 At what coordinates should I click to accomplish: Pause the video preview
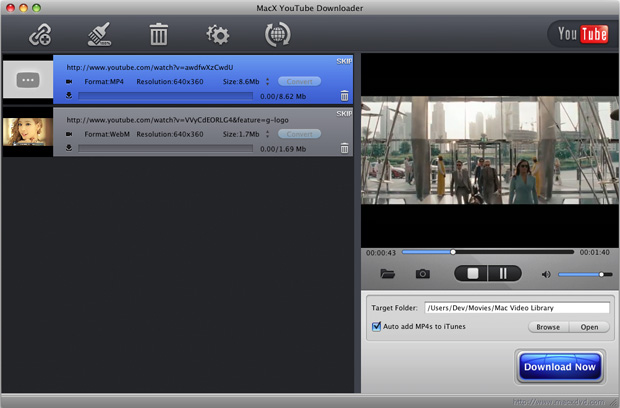pos(503,273)
